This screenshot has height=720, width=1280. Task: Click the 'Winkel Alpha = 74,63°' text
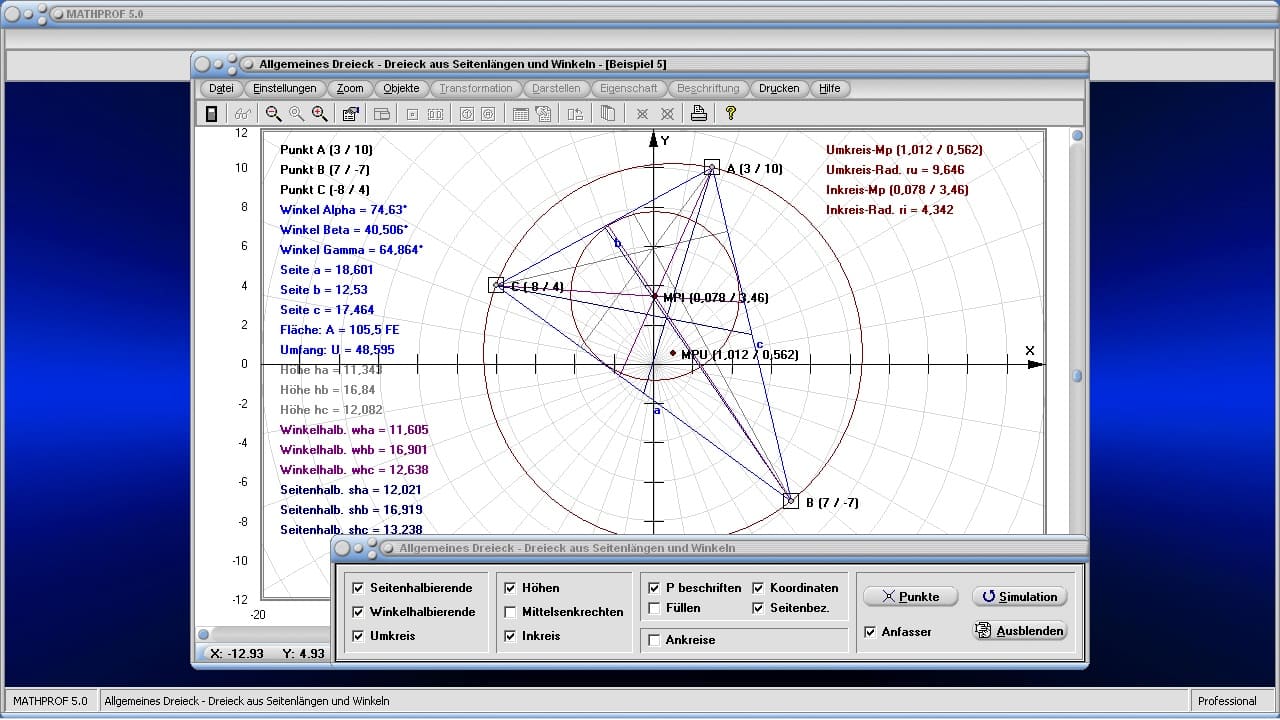344,210
